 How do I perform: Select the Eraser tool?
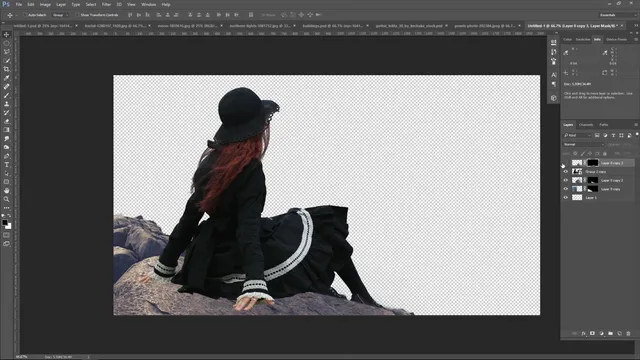coord(7,121)
